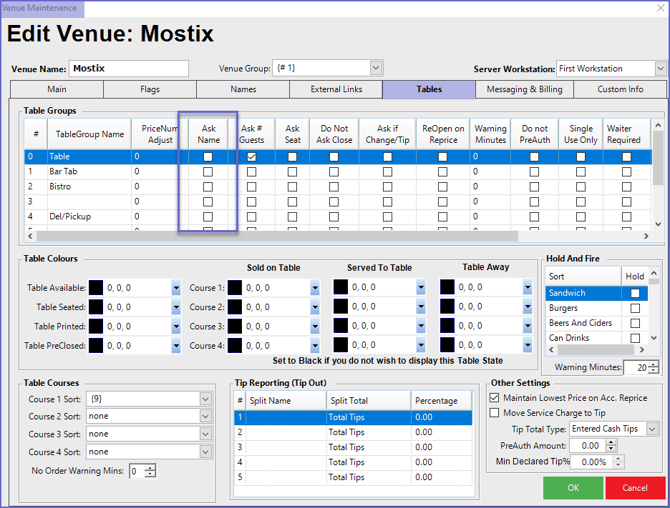Select Sandwich in Hold And Fire list
The image size is (670, 508).
pyautogui.click(x=580, y=293)
